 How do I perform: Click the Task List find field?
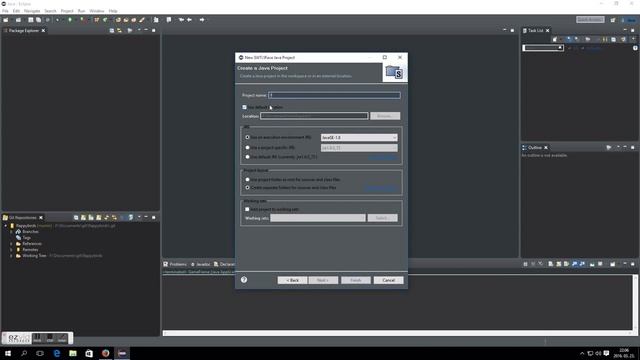point(543,48)
